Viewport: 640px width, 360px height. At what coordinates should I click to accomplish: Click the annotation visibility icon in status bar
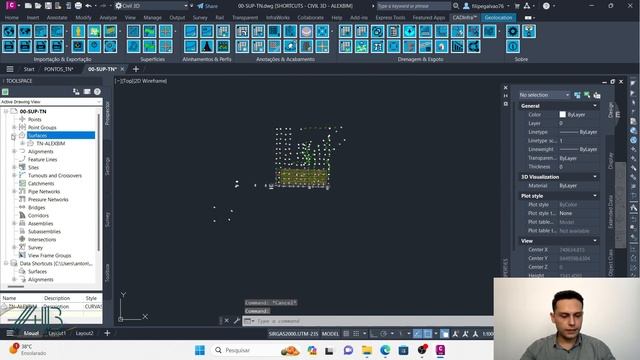tap(456, 334)
